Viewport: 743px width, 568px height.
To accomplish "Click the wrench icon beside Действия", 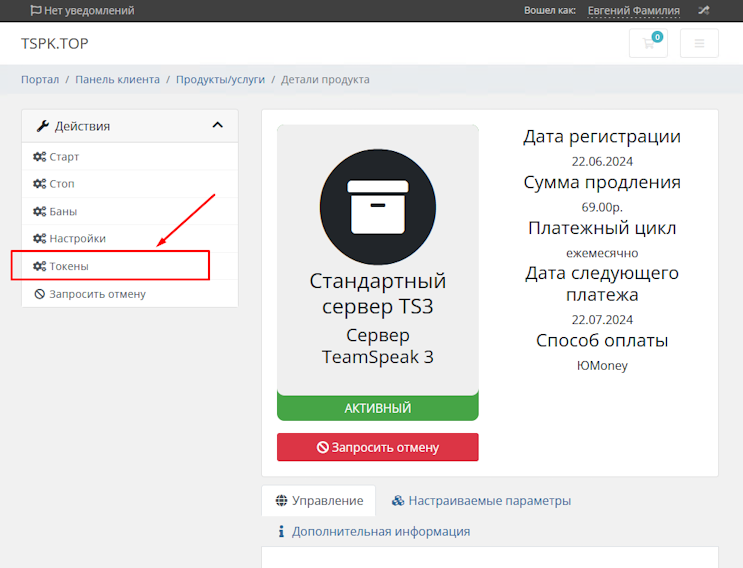I will (43, 126).
